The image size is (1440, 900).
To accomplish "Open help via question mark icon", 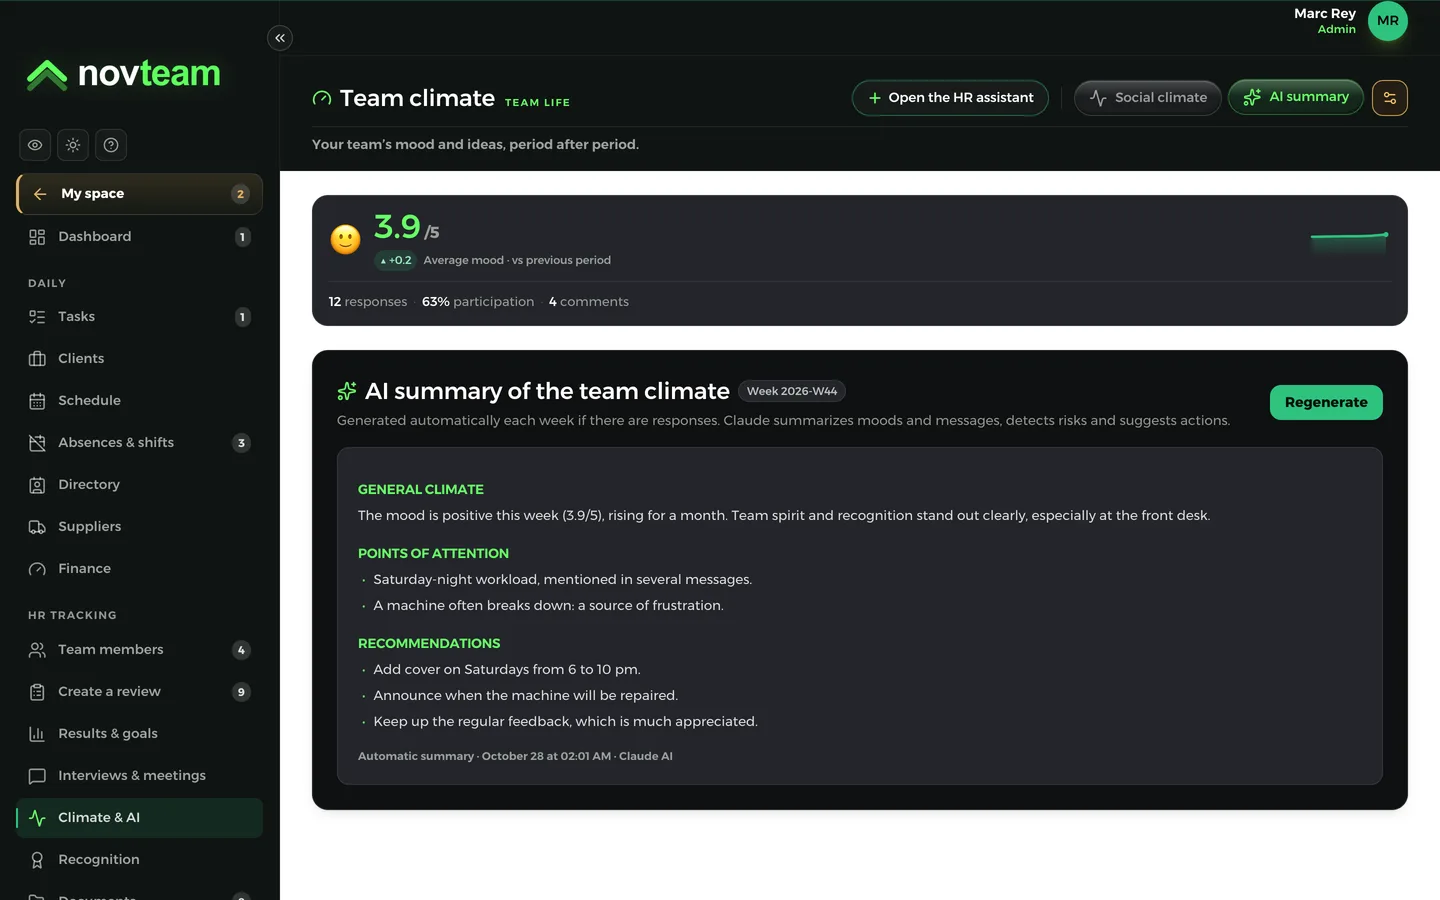I will 111,145.
